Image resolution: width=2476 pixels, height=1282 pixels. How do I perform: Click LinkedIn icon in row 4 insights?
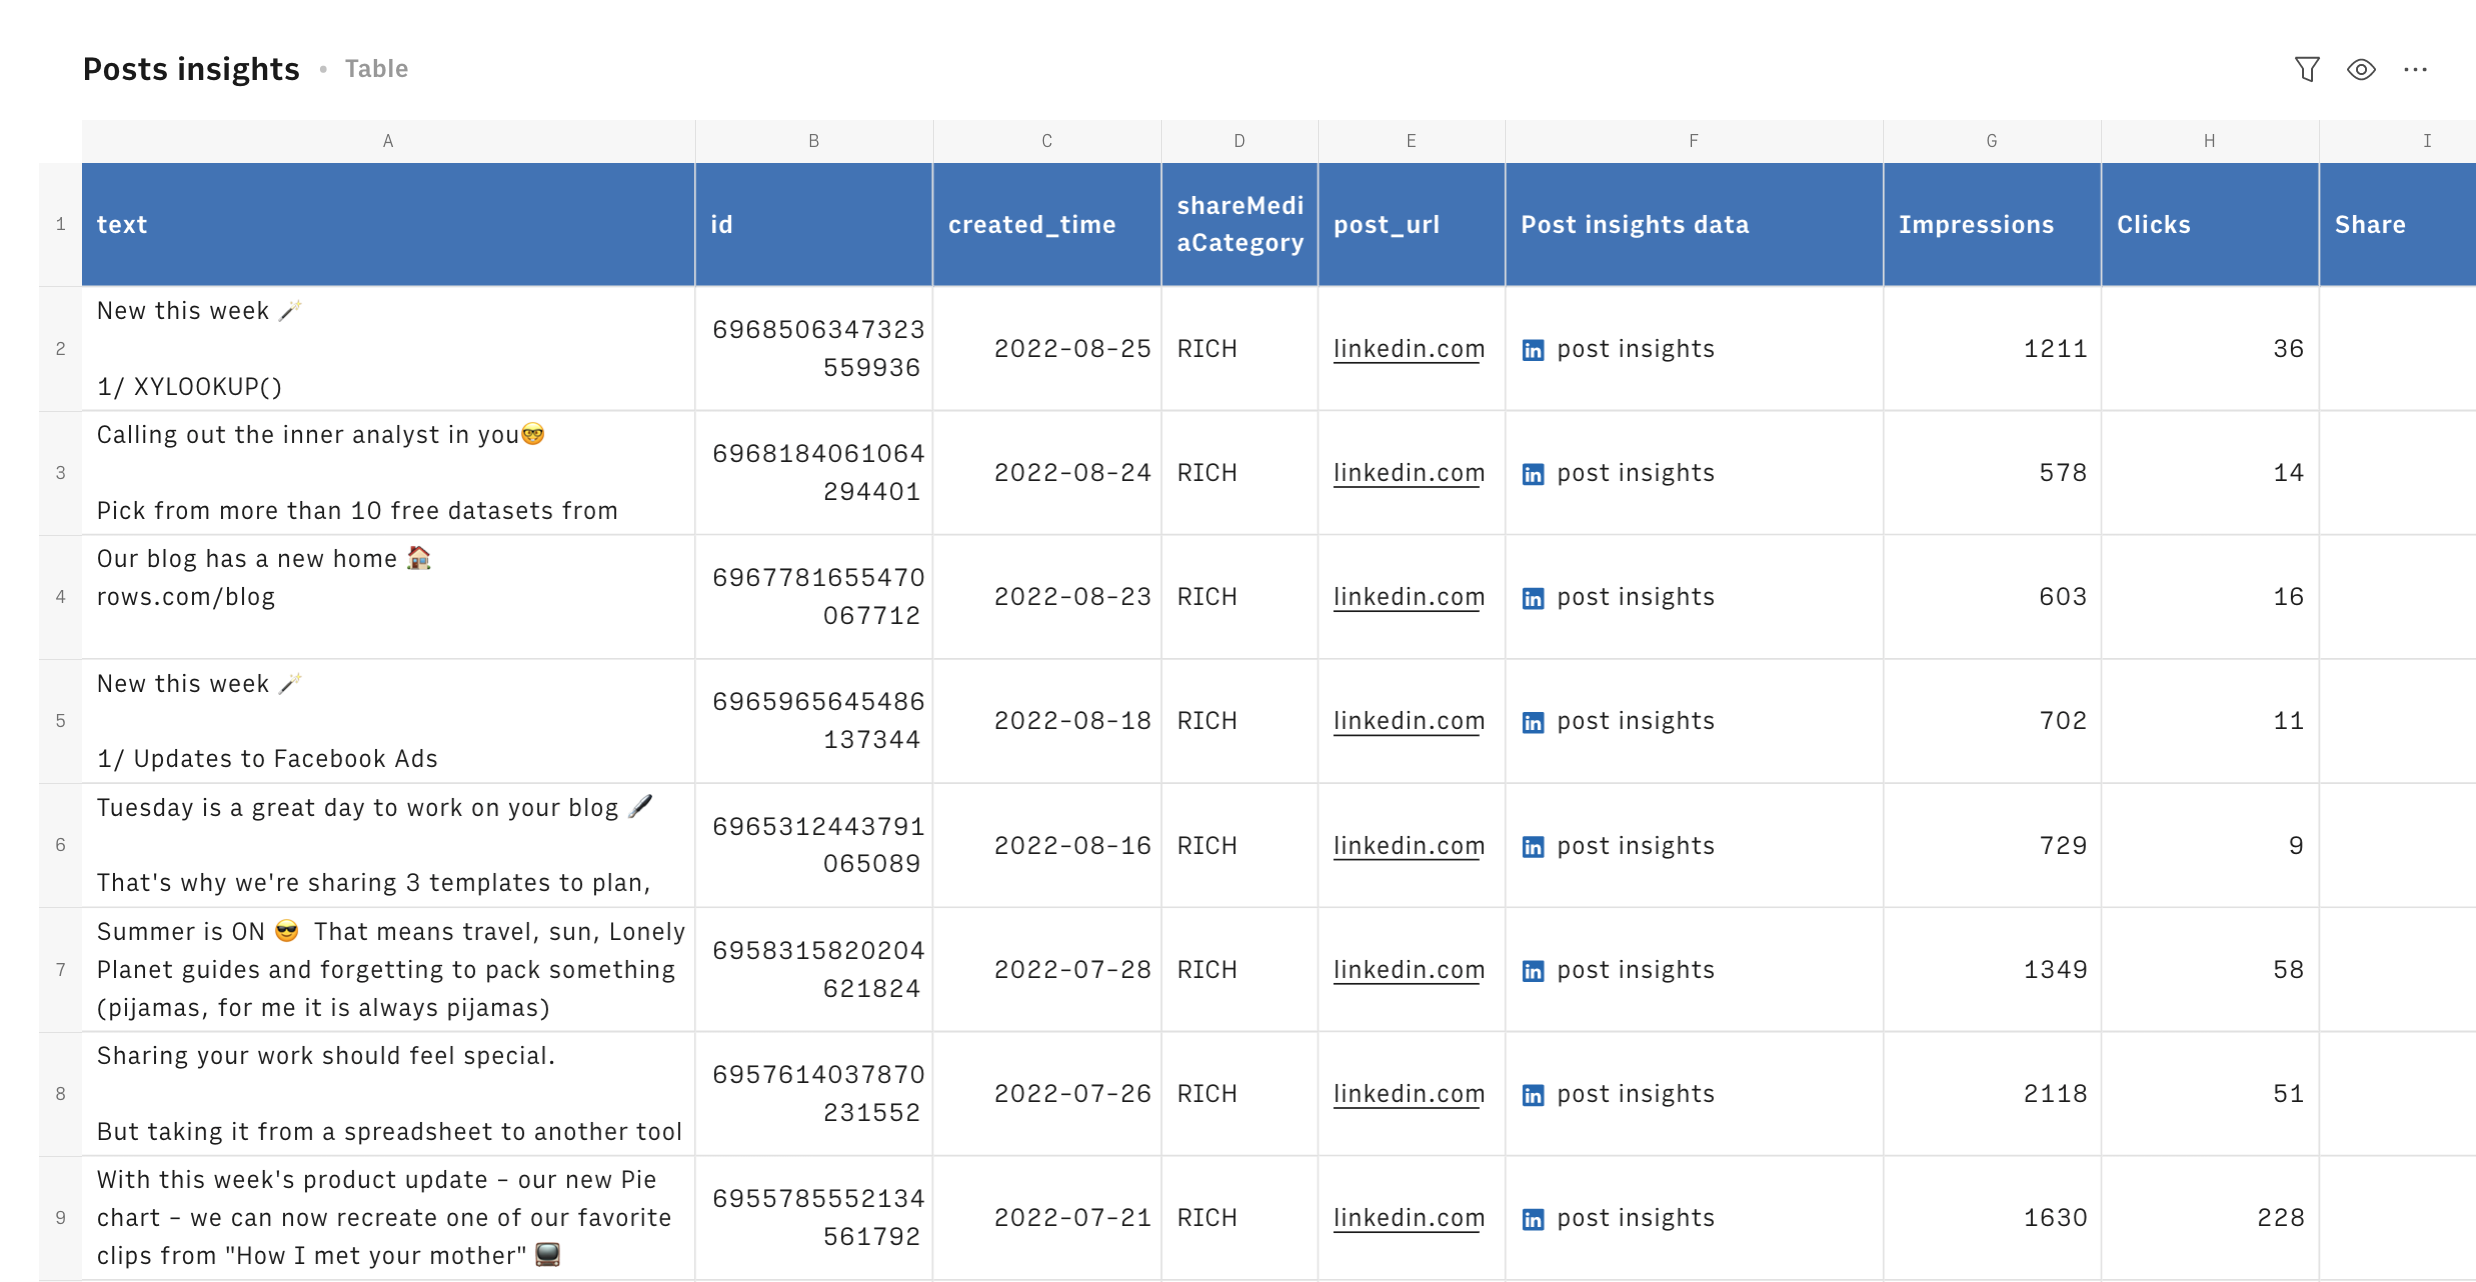click(x=1533, y=598)
